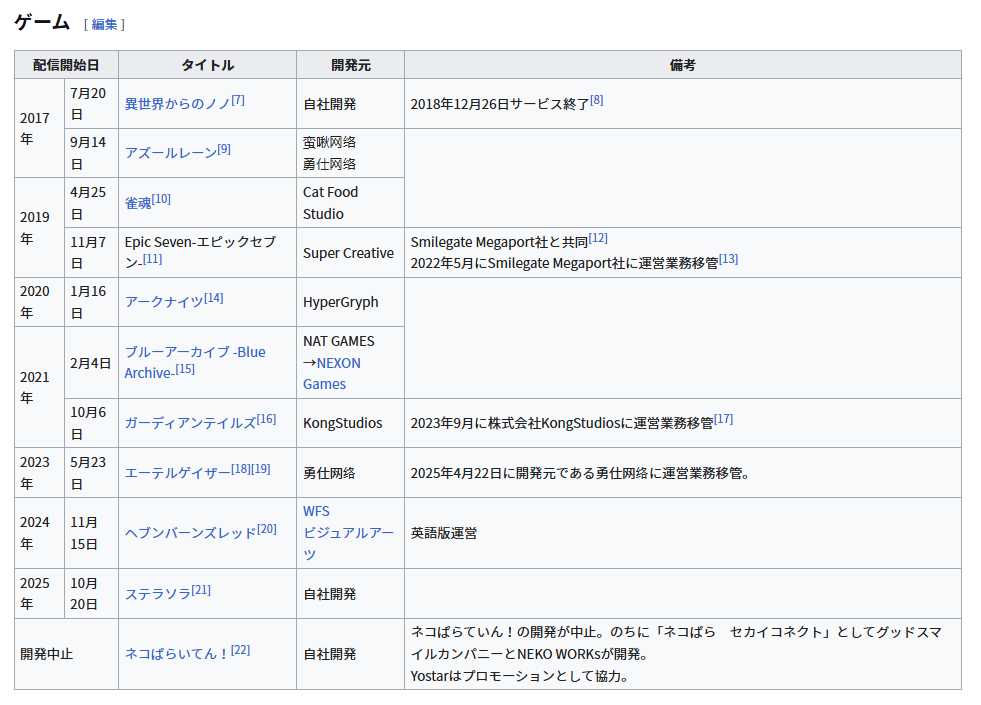This screenshot has width=981, height=705.
Task: Click footnote 17 in ガーディアンテイルズ remarks
Action: 723,419
